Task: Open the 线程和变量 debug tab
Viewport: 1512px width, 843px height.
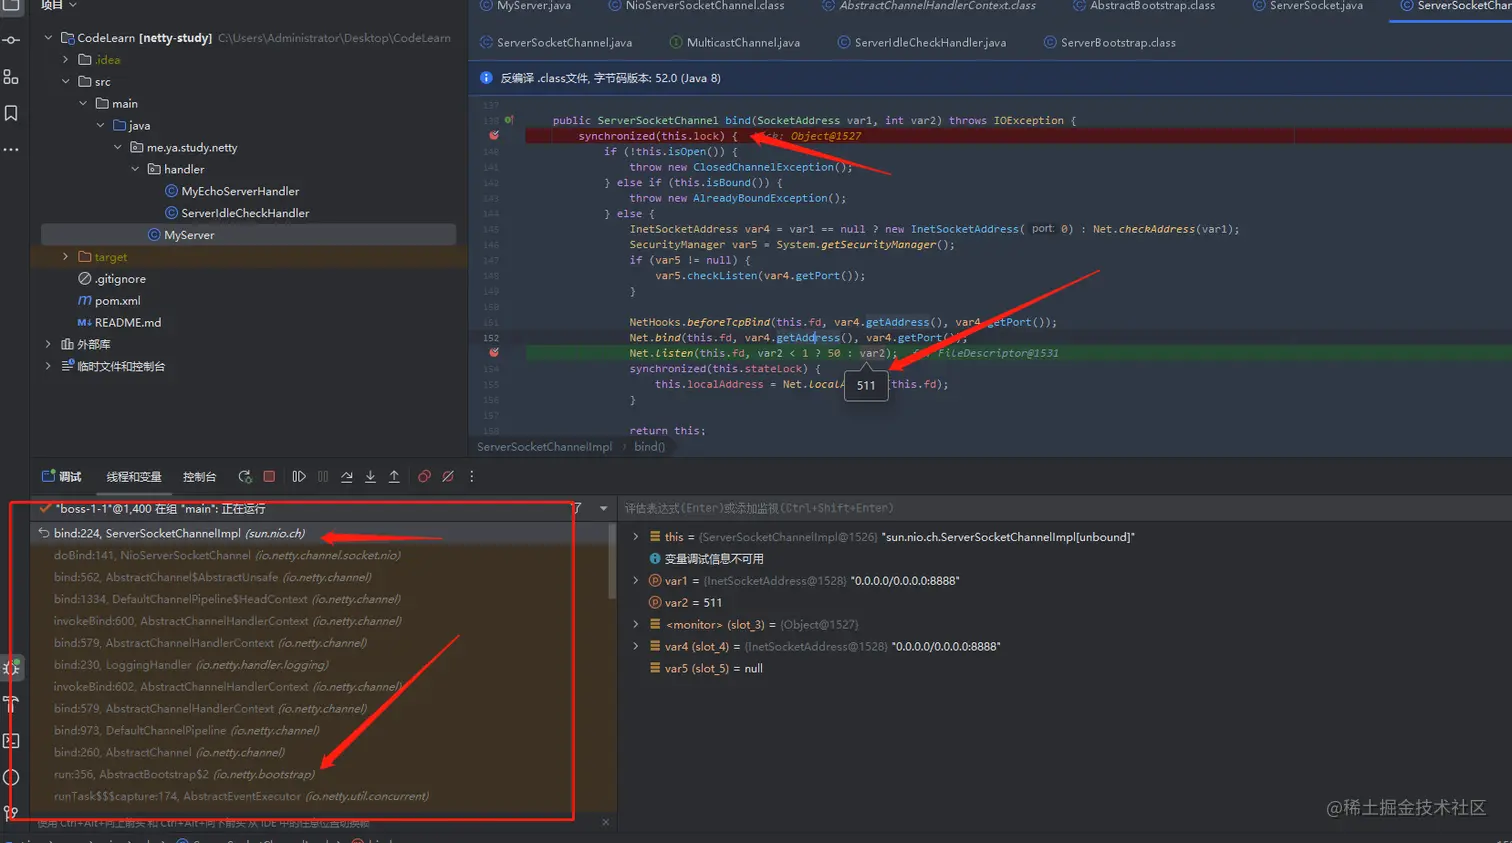Action: pos(134,477)
